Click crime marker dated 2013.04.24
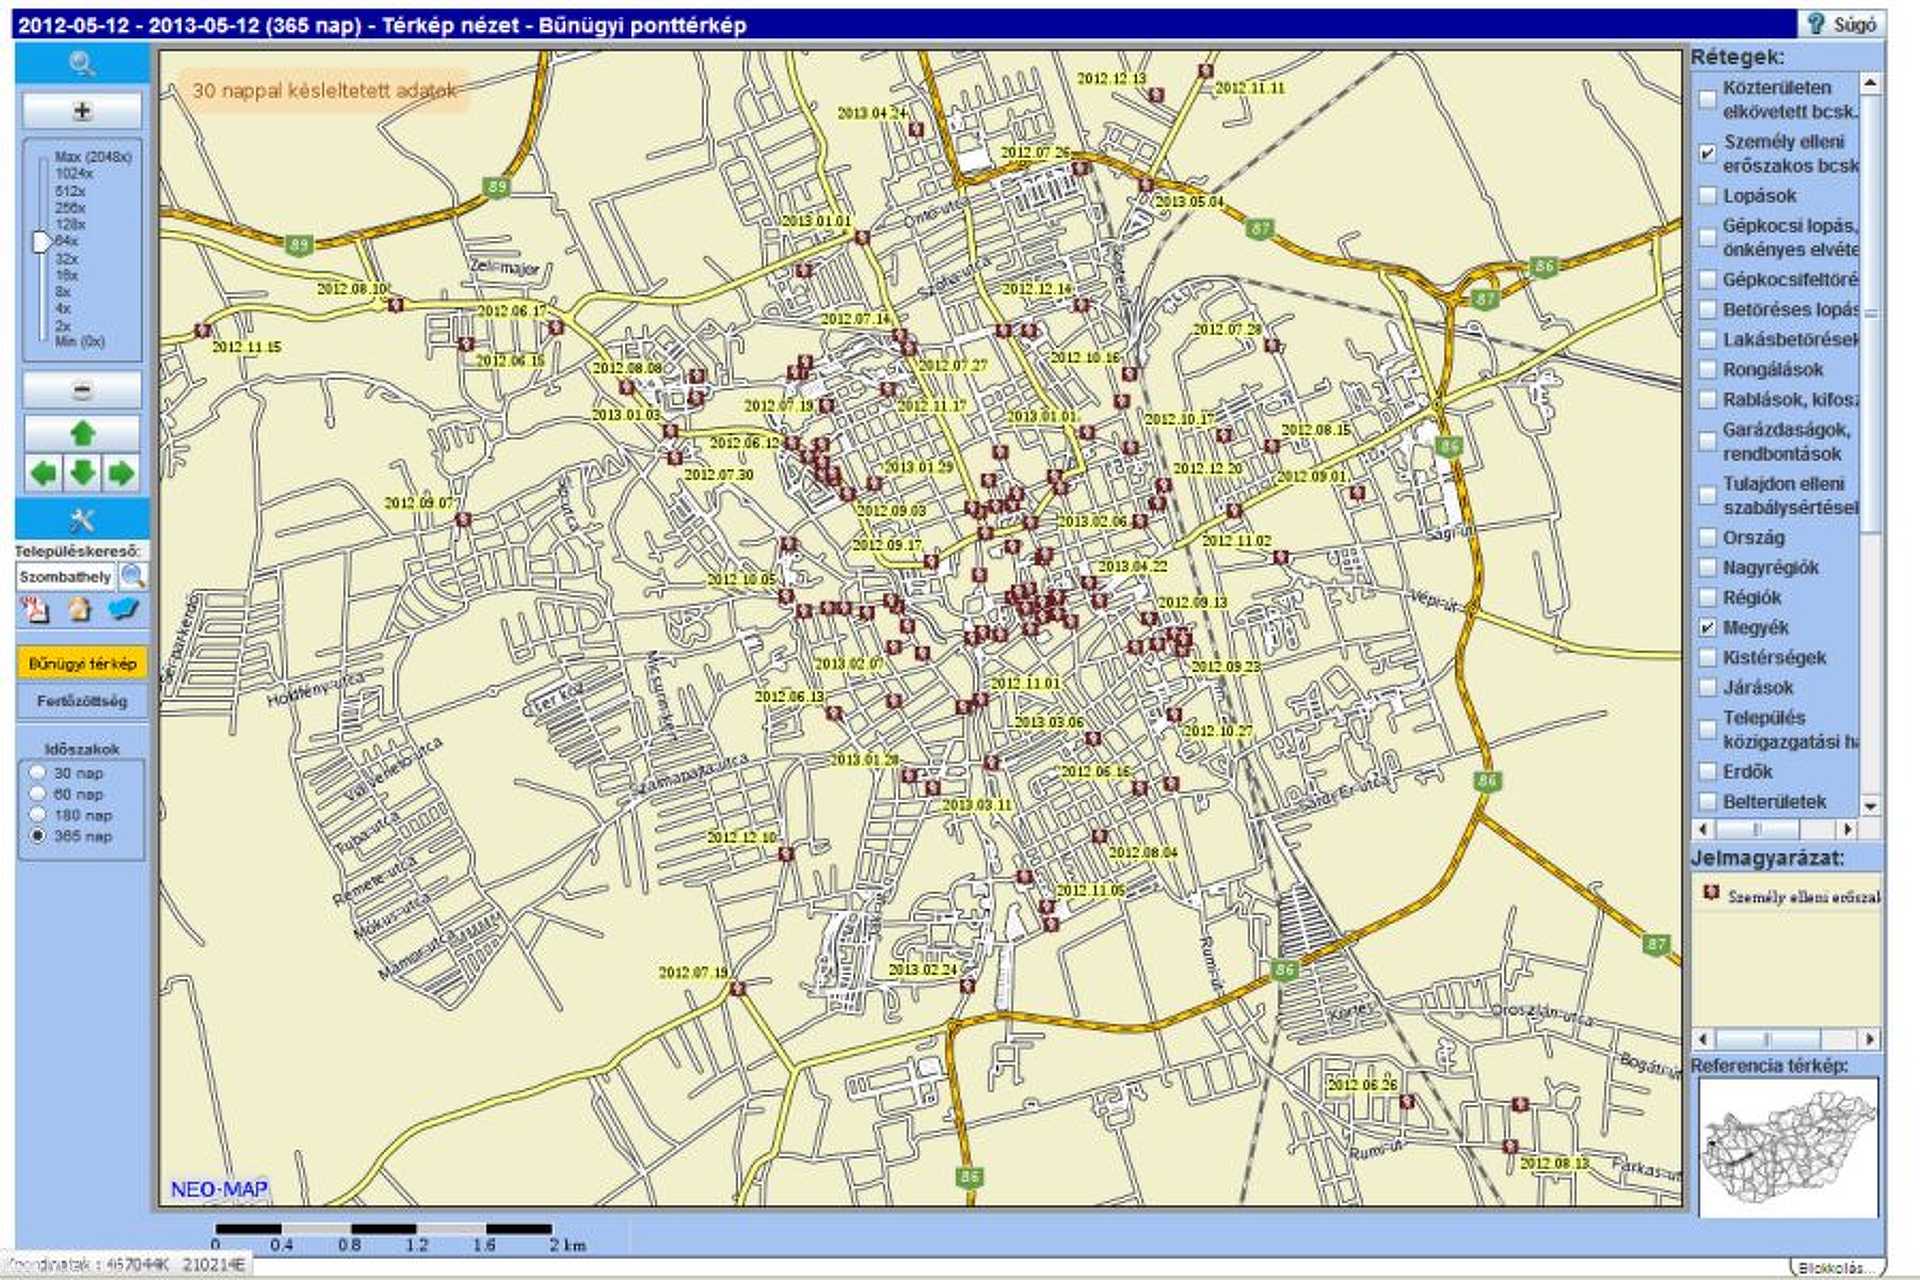Image resolution: width=1920 pixels, height=1280 pixels. pos(916,129)
